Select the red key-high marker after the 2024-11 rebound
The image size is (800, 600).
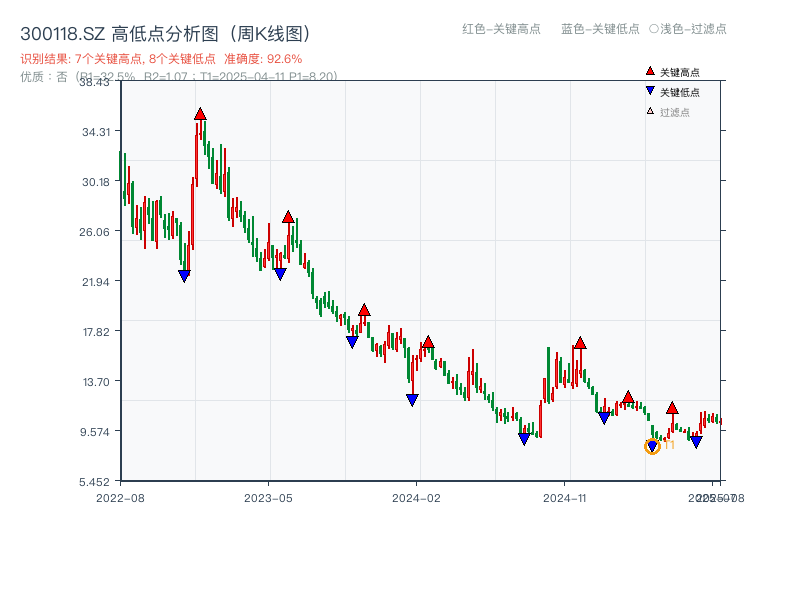(x=580, y=342)
